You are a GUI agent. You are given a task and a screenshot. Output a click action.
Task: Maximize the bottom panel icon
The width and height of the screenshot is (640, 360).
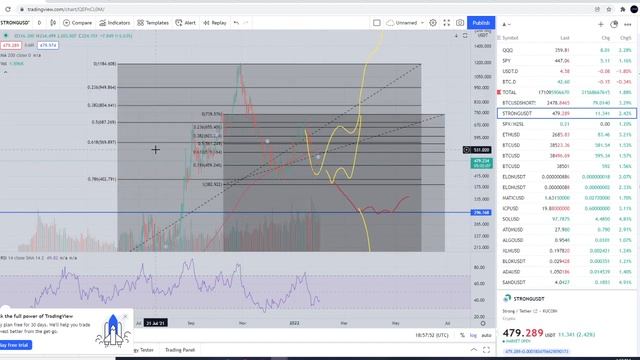[x=486, y=350]
